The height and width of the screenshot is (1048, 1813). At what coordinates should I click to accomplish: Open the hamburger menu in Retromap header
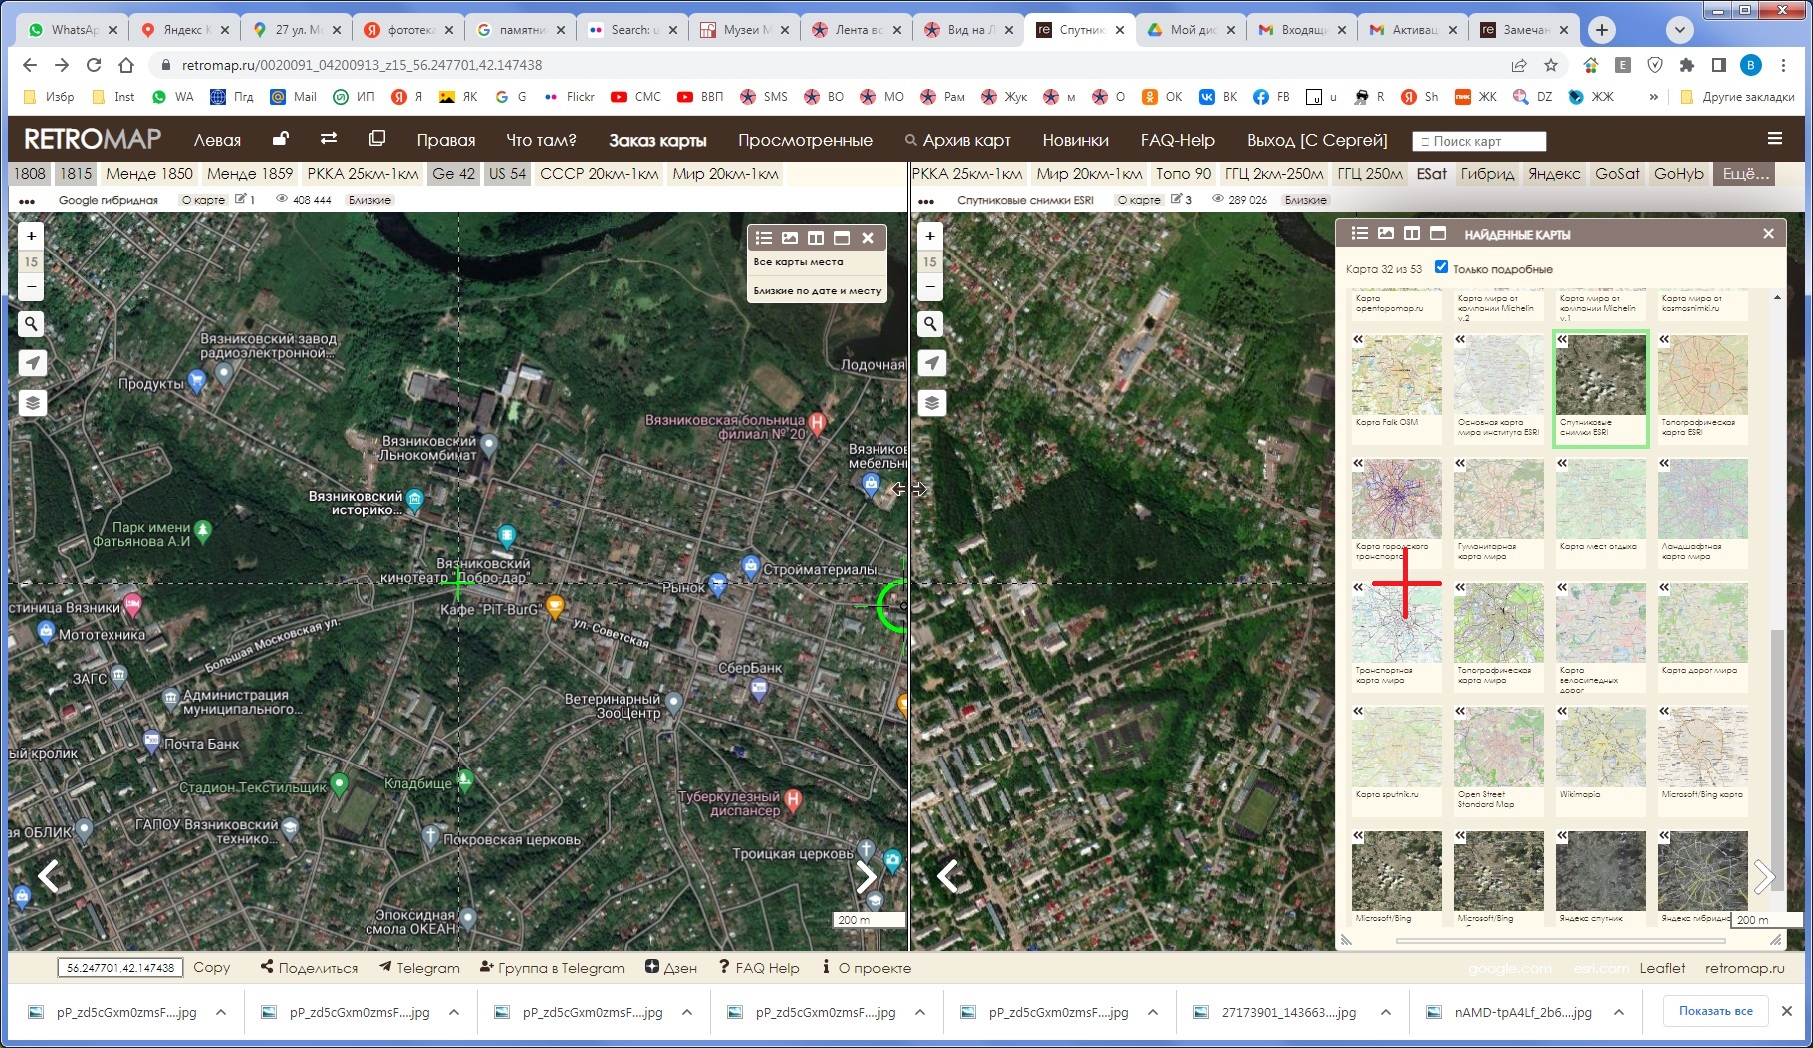(1775, 139)
